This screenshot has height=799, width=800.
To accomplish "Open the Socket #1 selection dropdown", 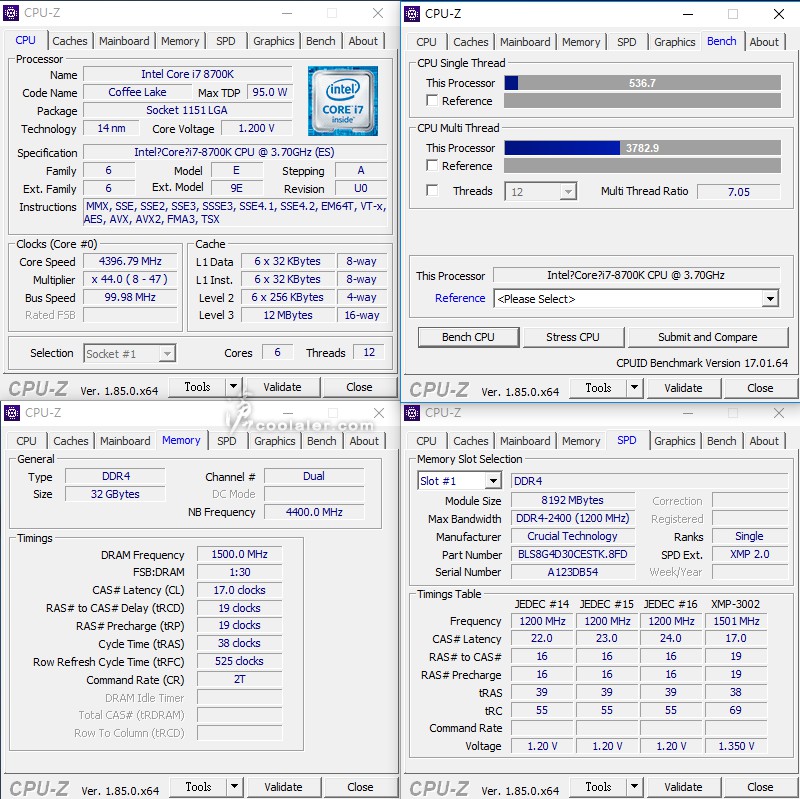I will point(167,354).
